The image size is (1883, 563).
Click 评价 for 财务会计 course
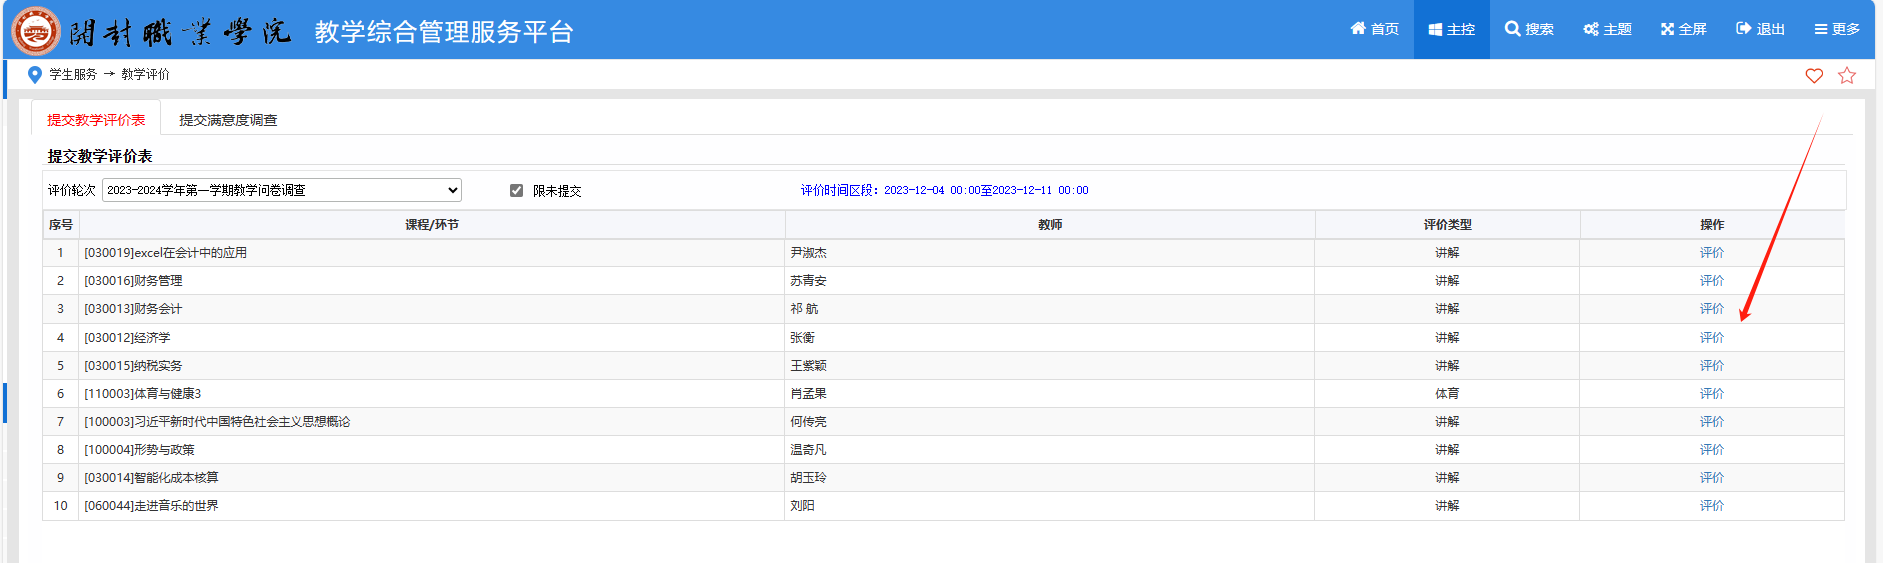1712,309
